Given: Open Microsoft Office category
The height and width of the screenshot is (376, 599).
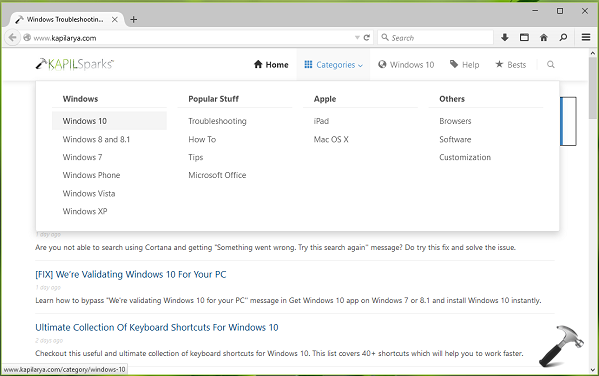Looking at the screenshot, I should (x=217, y=175).
